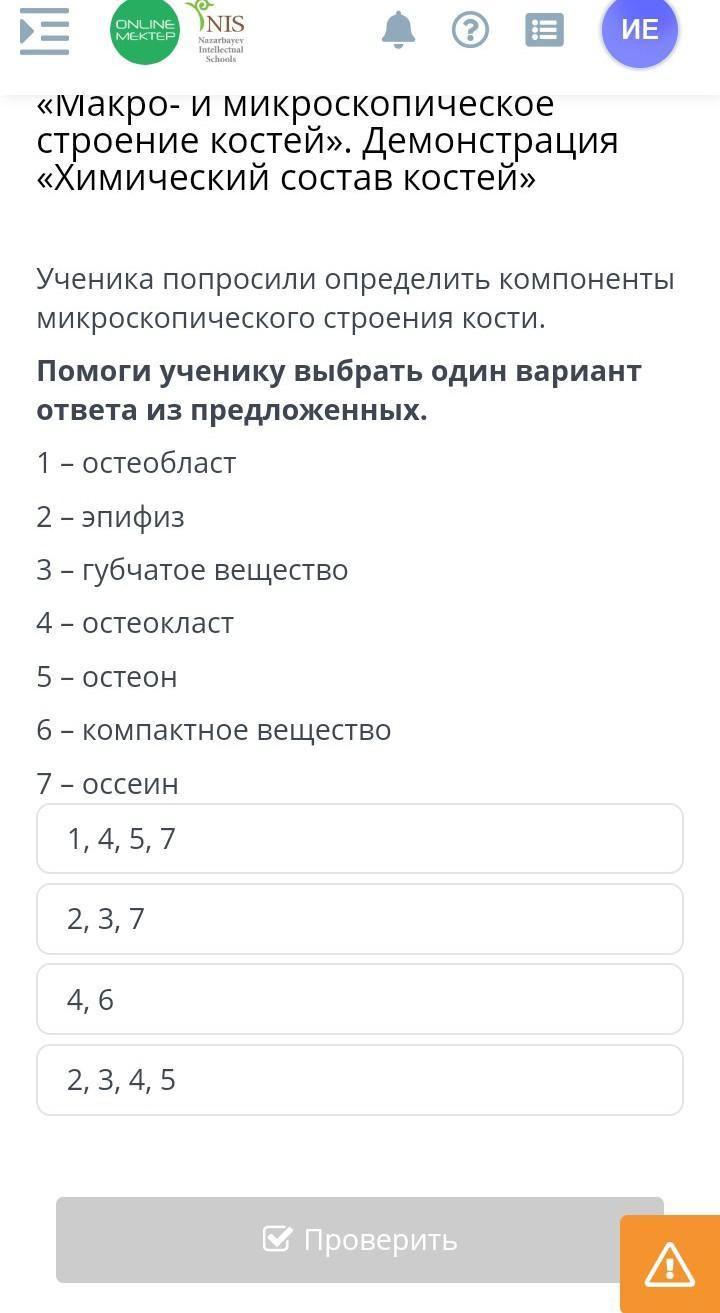Click list item 3 – губчатое вещество
720x1313 pixels.
tap(192, 570)
